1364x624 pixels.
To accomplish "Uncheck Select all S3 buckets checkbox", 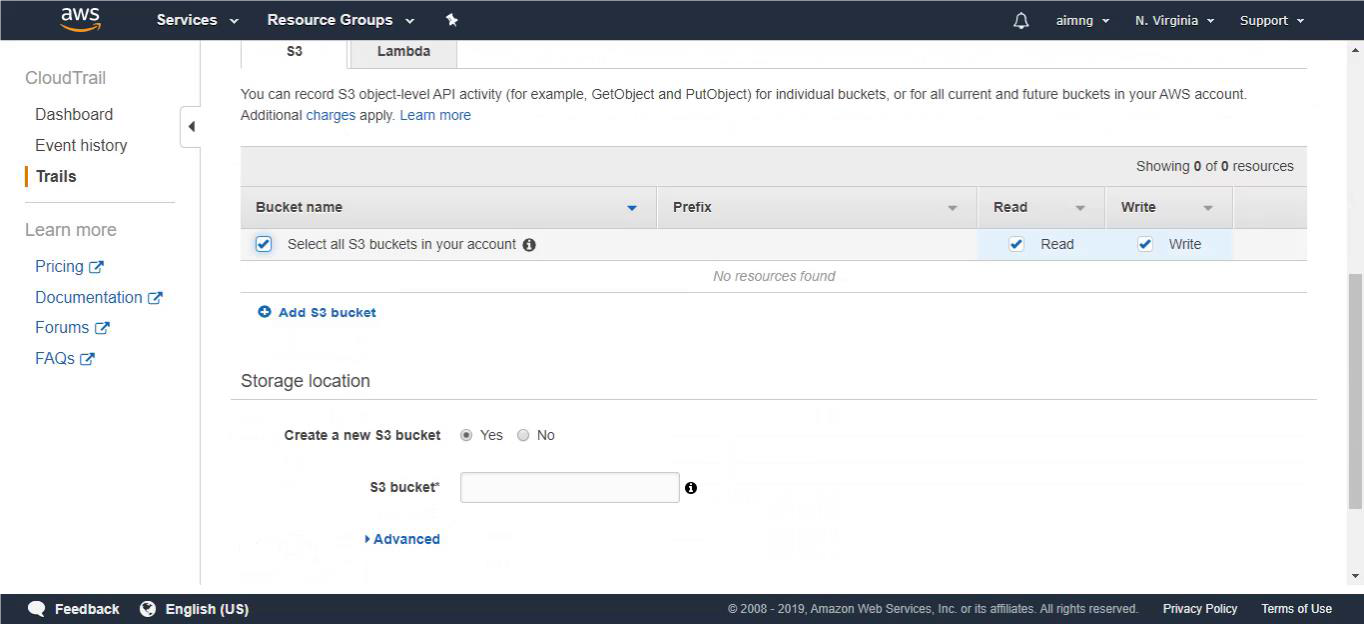I will 264,244.
